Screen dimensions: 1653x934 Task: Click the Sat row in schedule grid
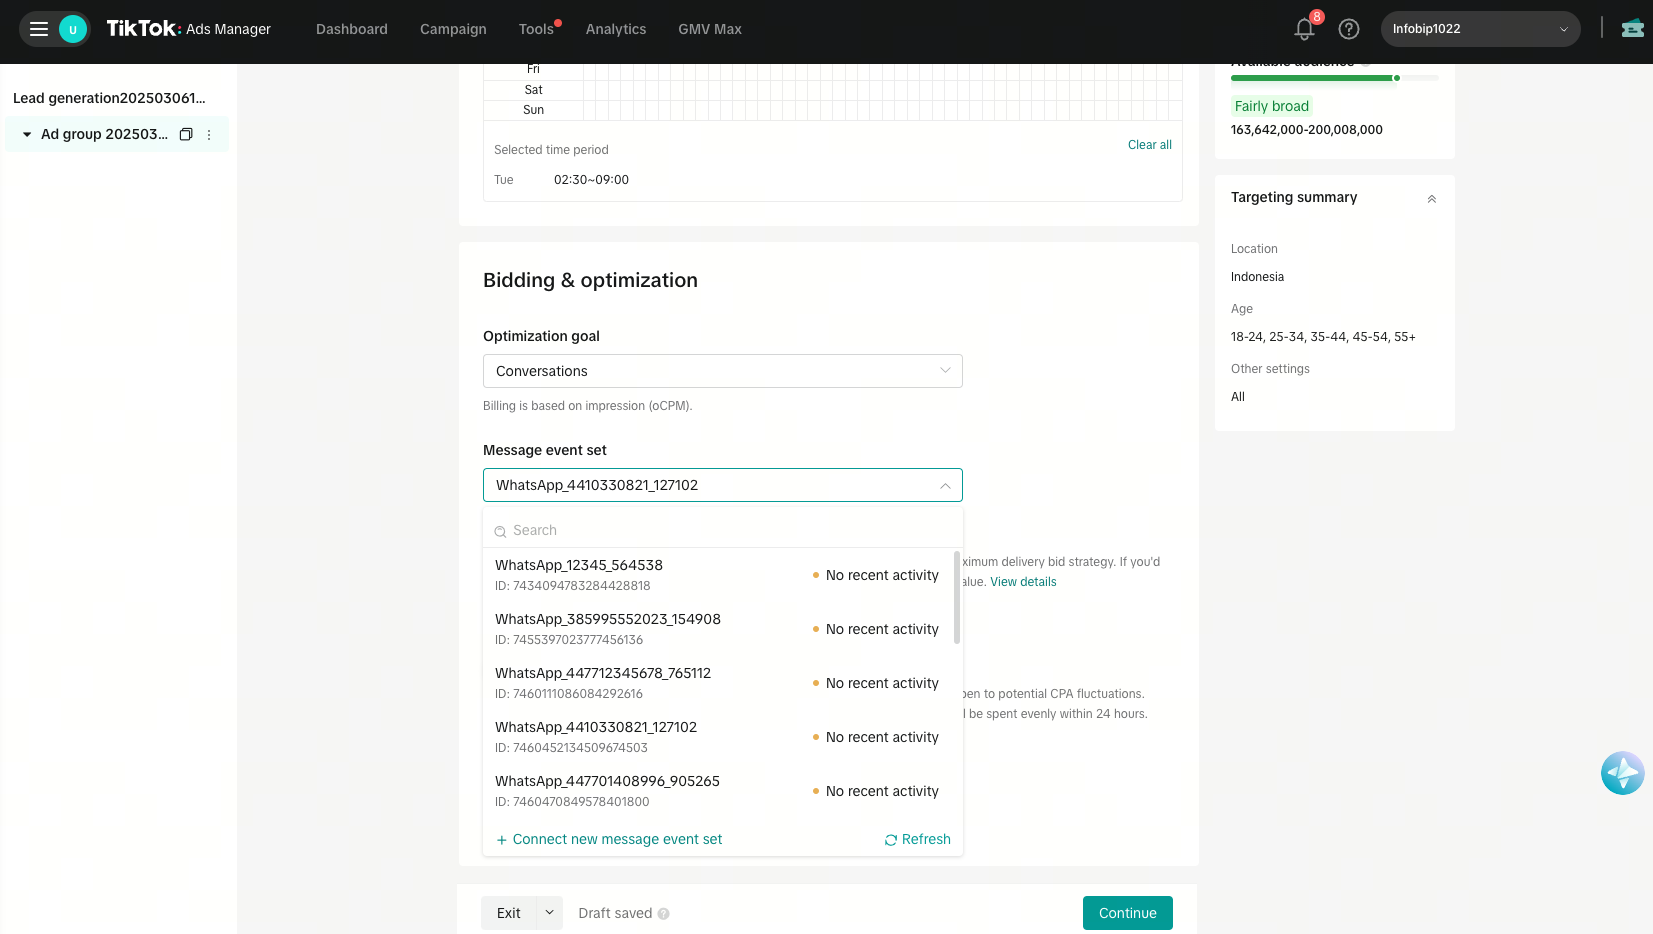click(832, 90)
